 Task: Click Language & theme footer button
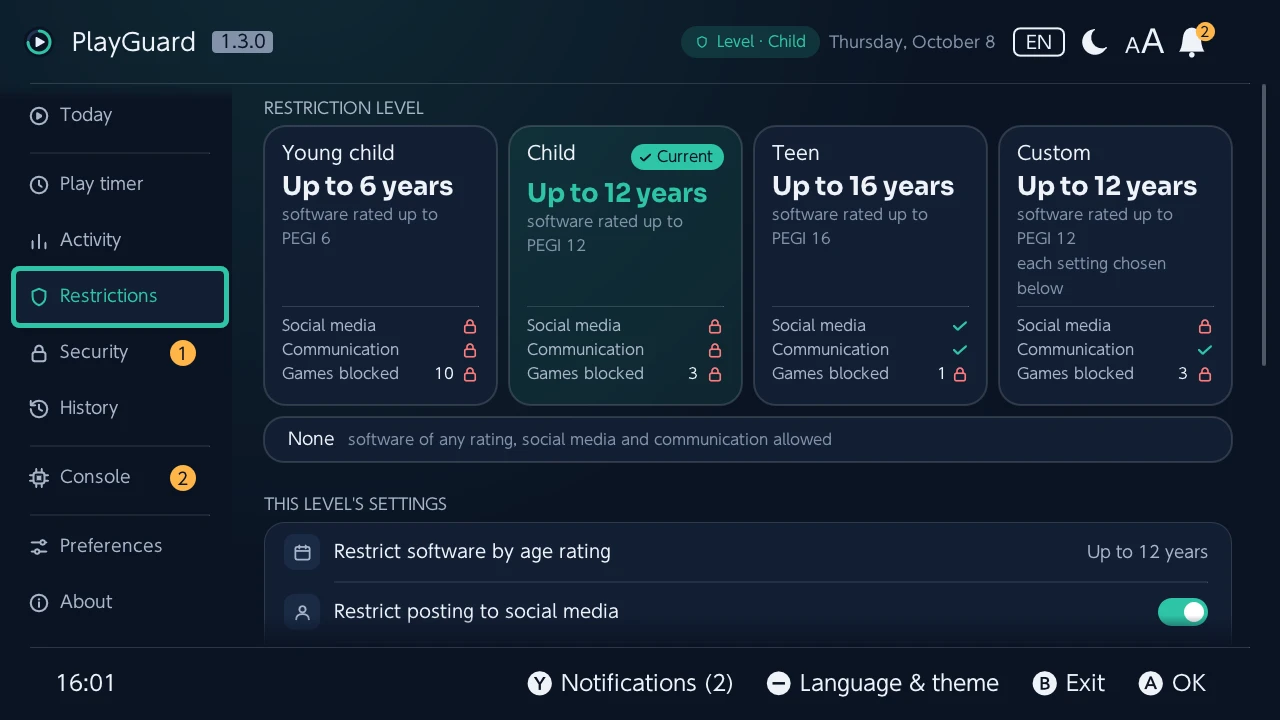click(883, 683)
